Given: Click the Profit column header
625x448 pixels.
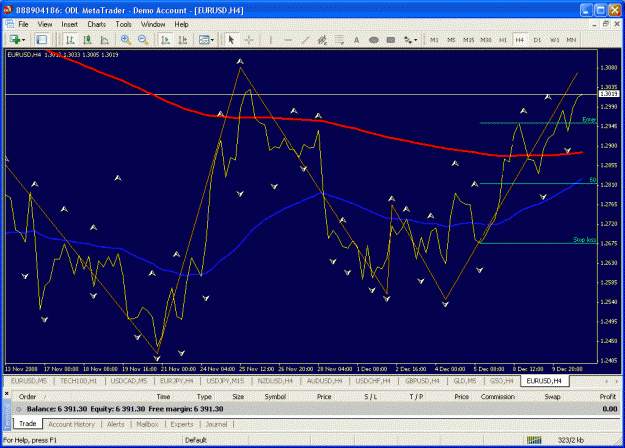Looking at the screenshot, I should (x=608, y=397).
